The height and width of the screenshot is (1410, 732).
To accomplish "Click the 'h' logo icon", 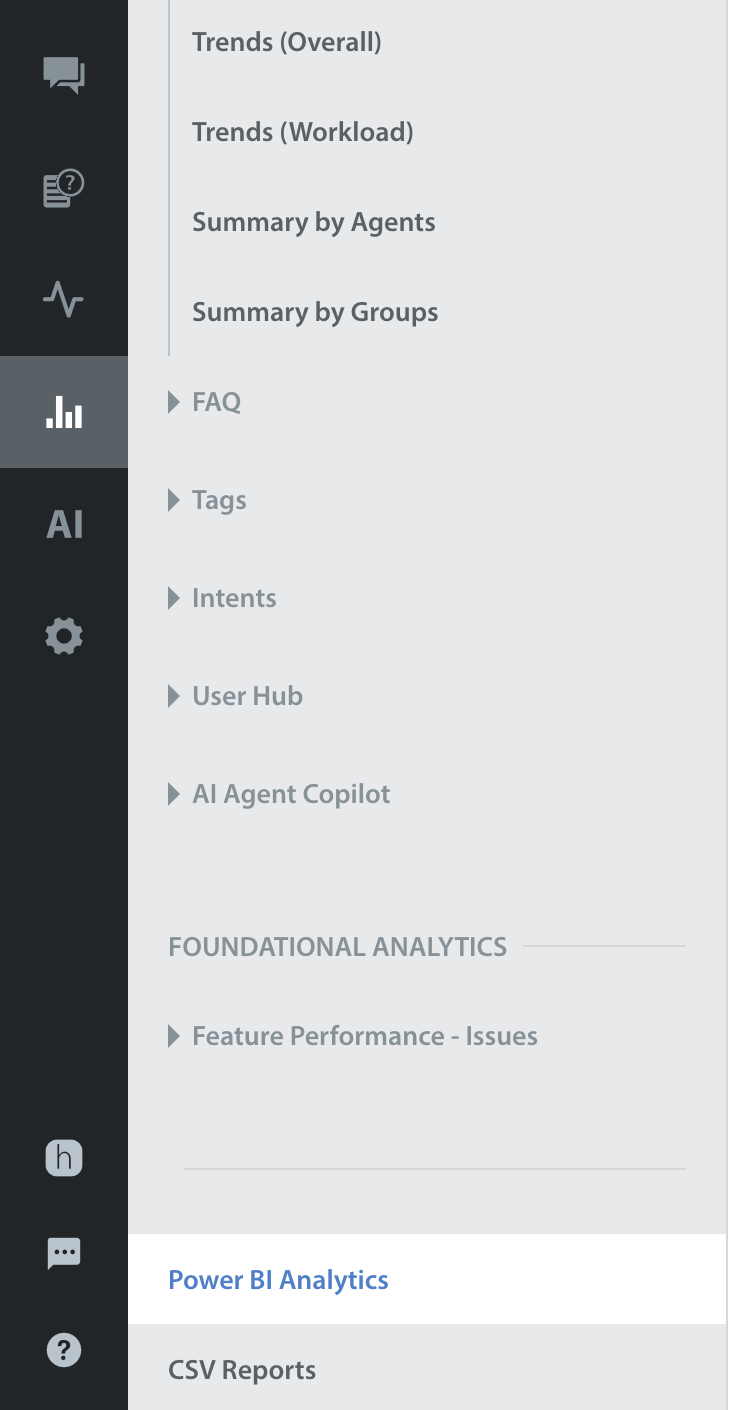I will click(64, 1159).
